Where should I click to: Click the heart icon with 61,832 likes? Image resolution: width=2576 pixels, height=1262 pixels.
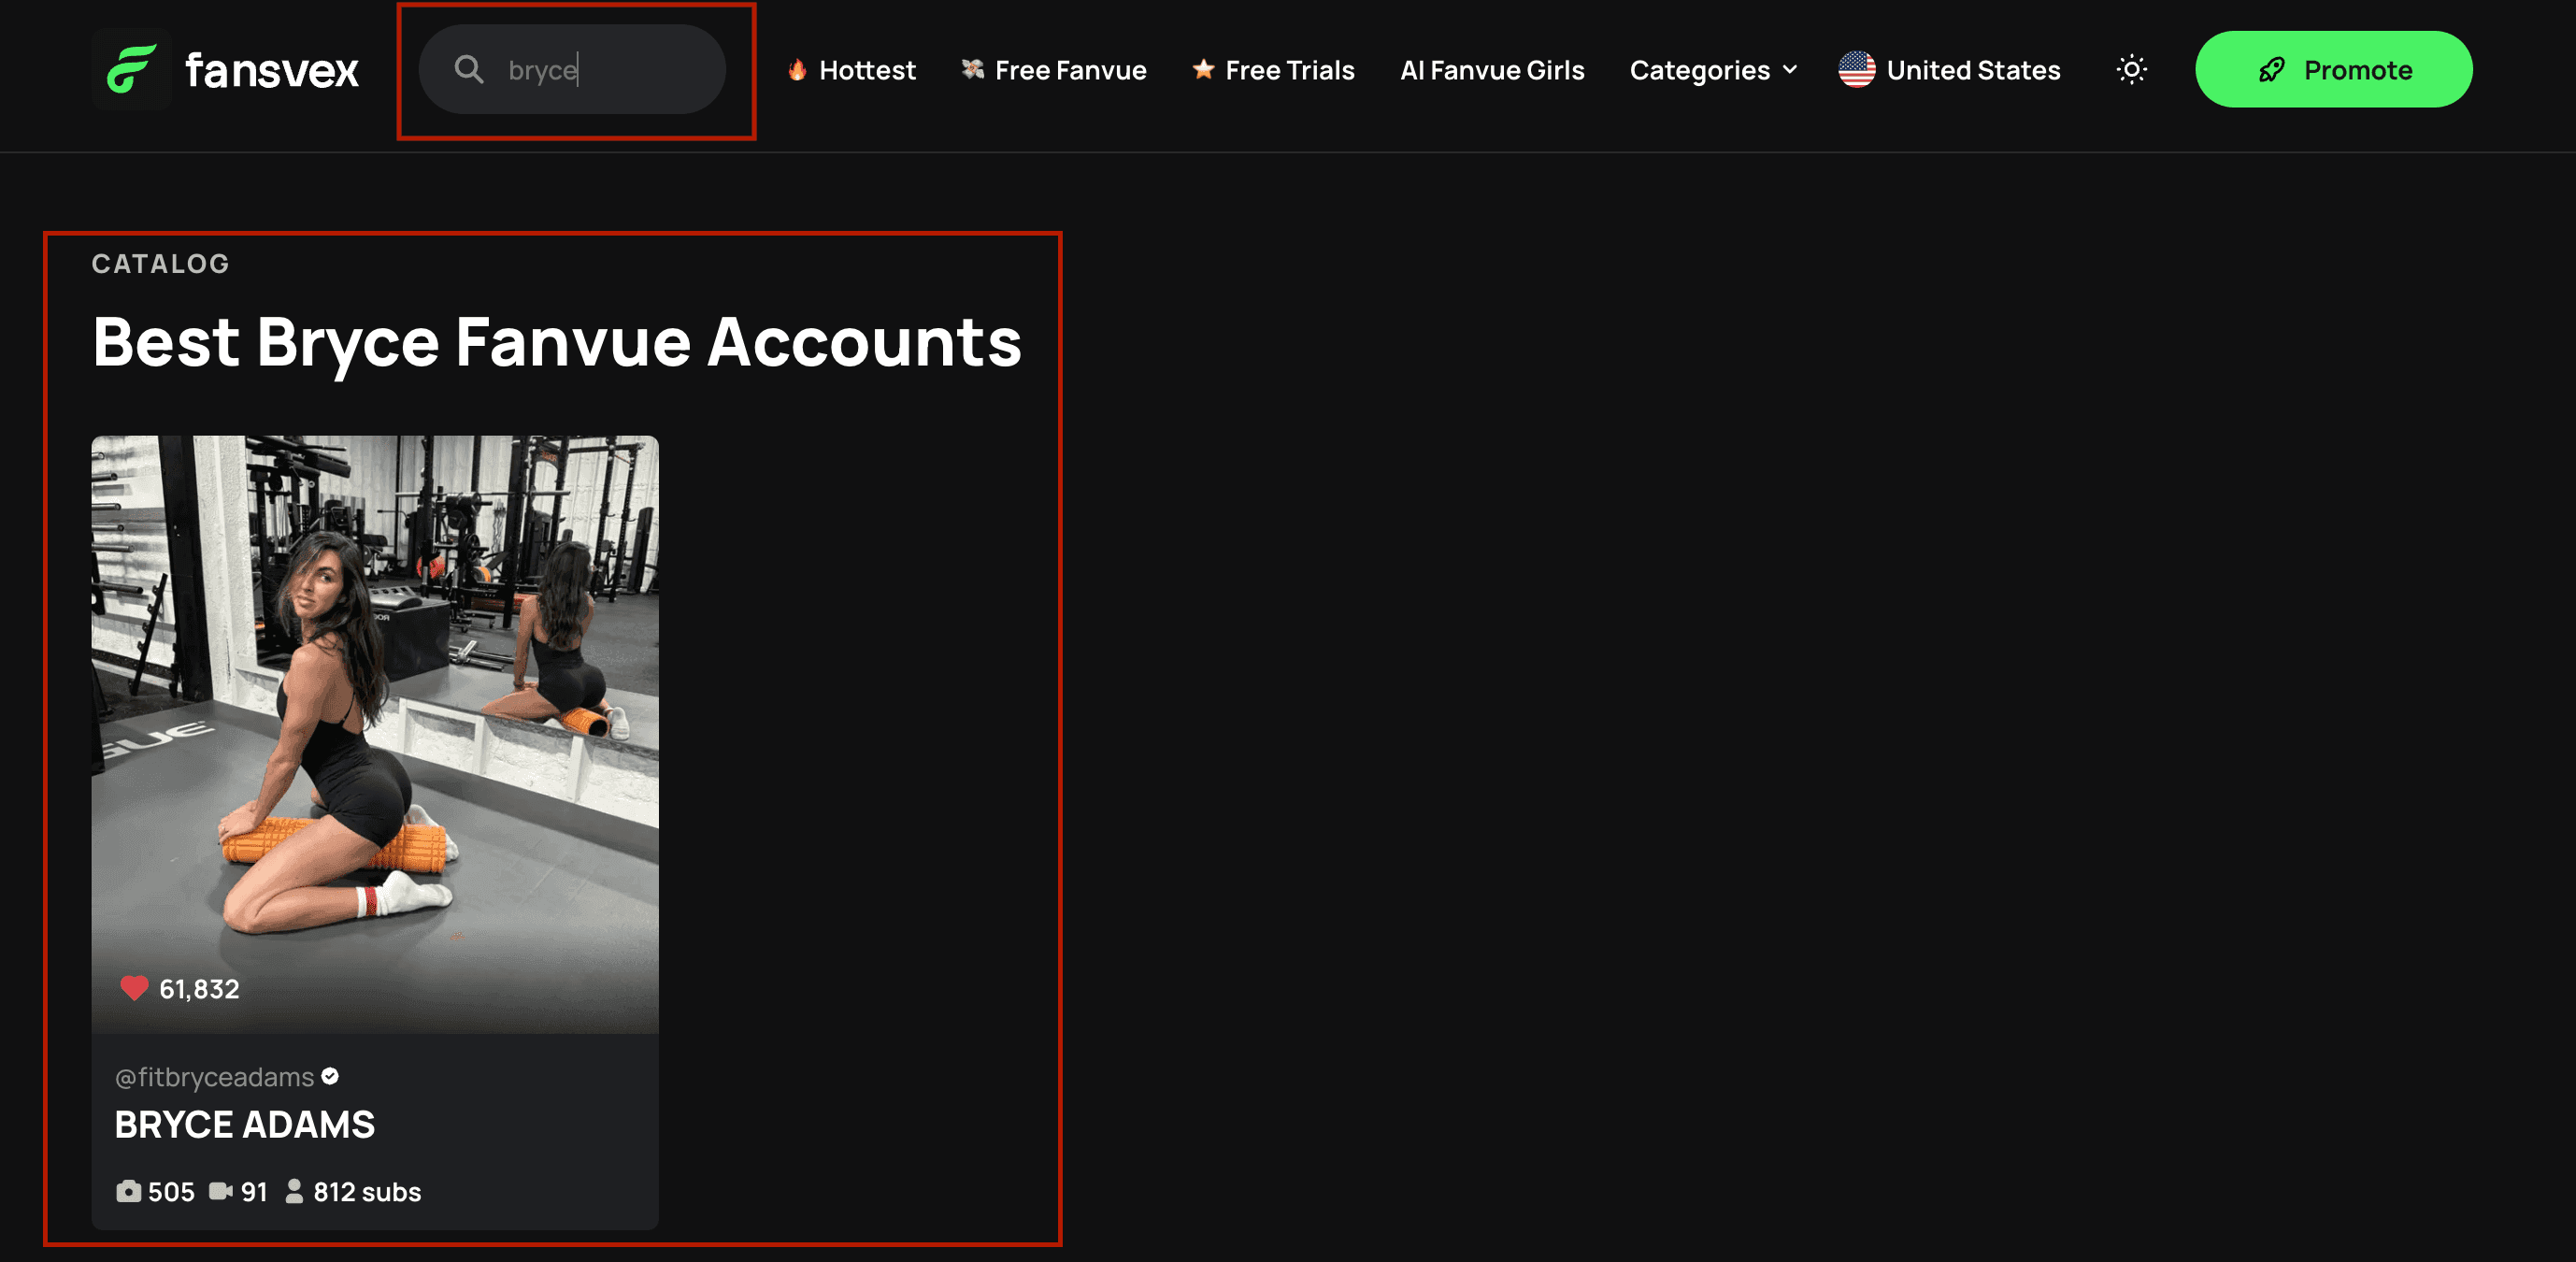click(134, 988)
